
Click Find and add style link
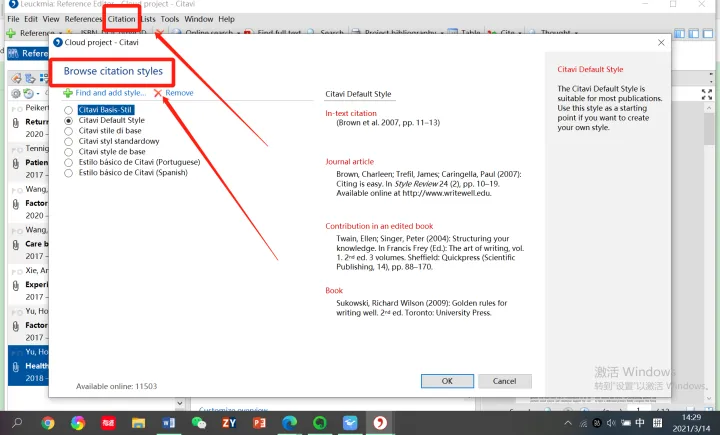[x=111, y=93]
